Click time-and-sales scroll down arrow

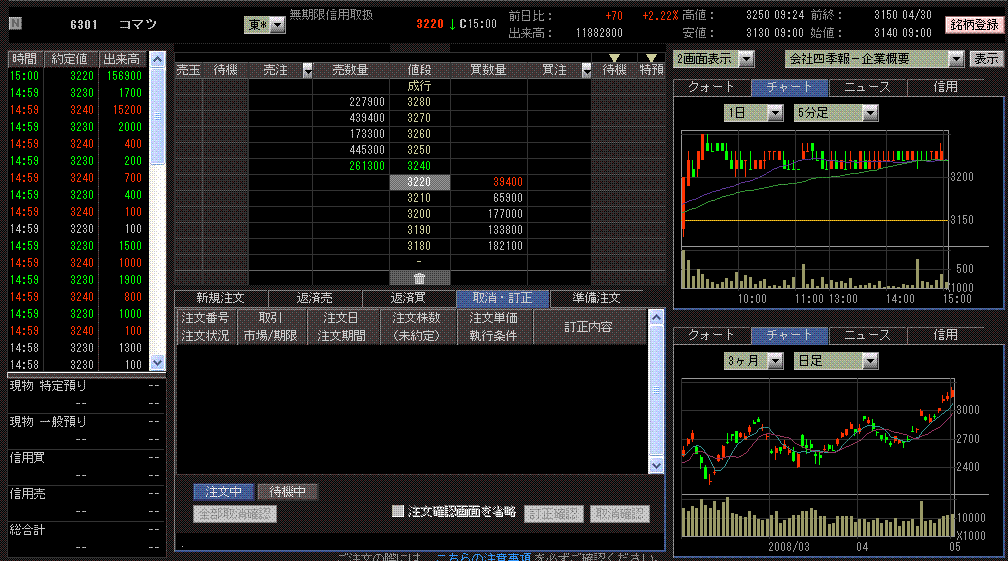(158, 363)
